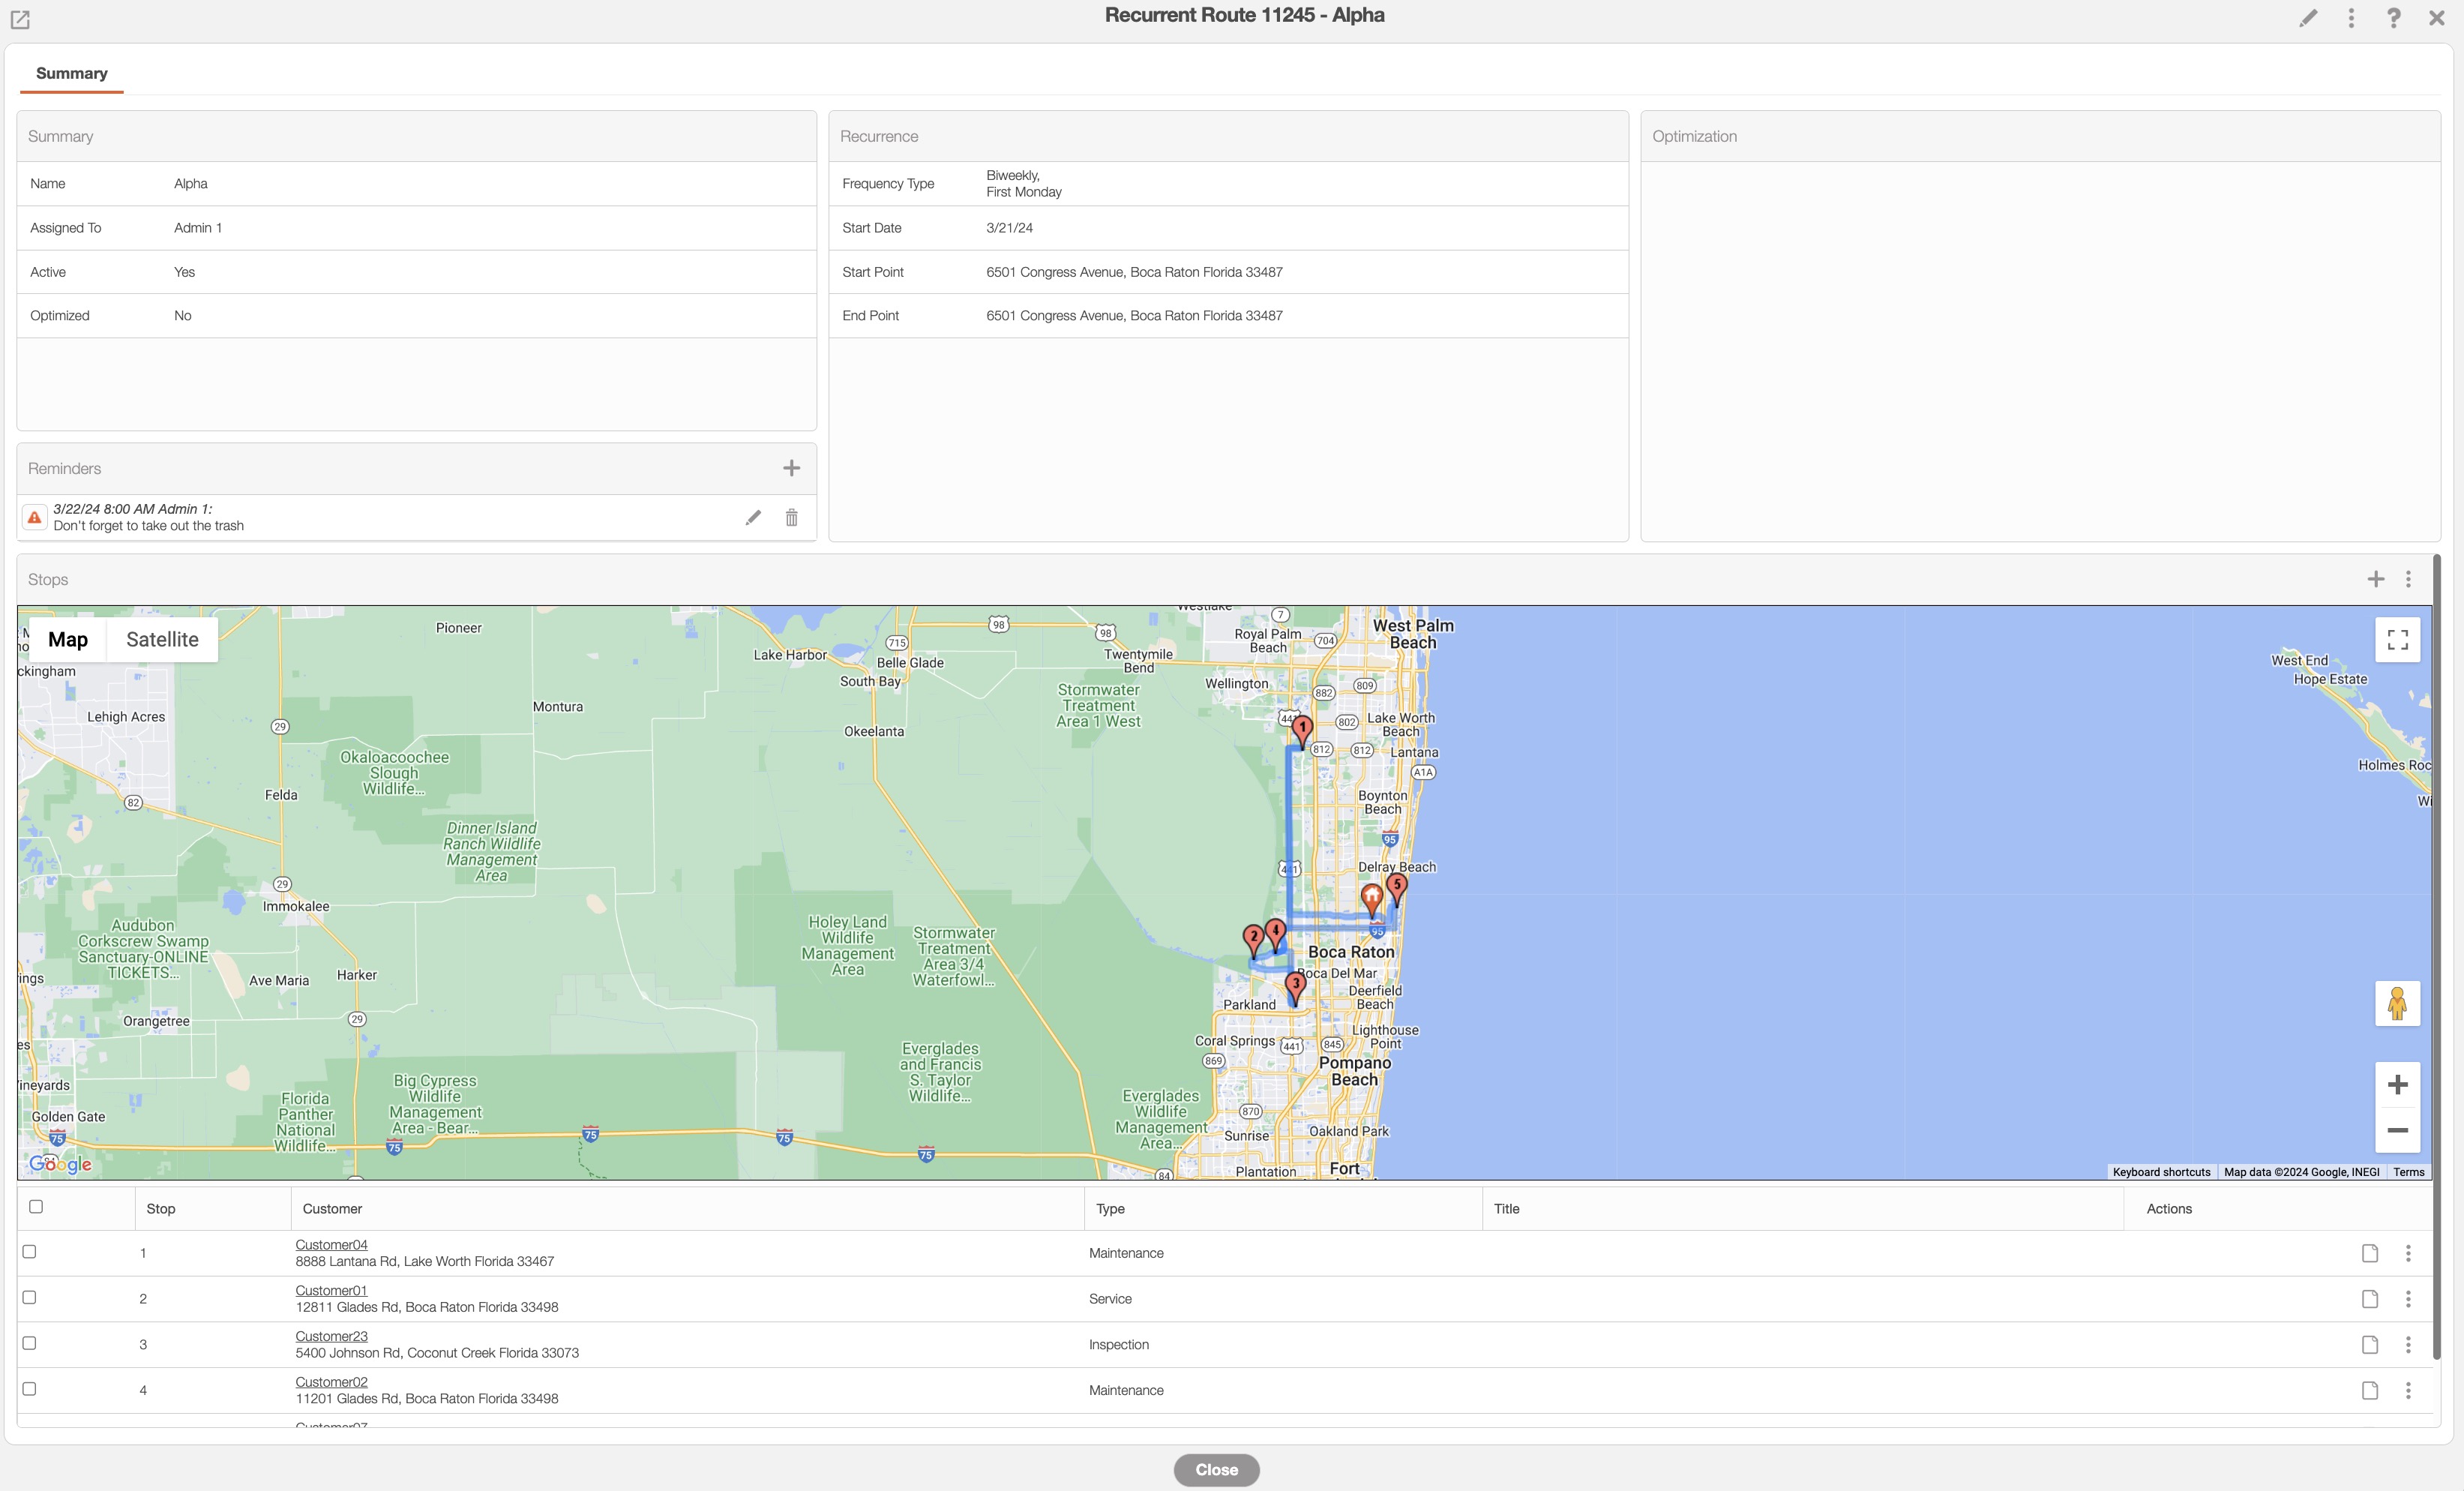Viewport: 2464px width, 1491px height.
Task: Click the pencil edit icon in title bar
Action: tap(2308, 18)
